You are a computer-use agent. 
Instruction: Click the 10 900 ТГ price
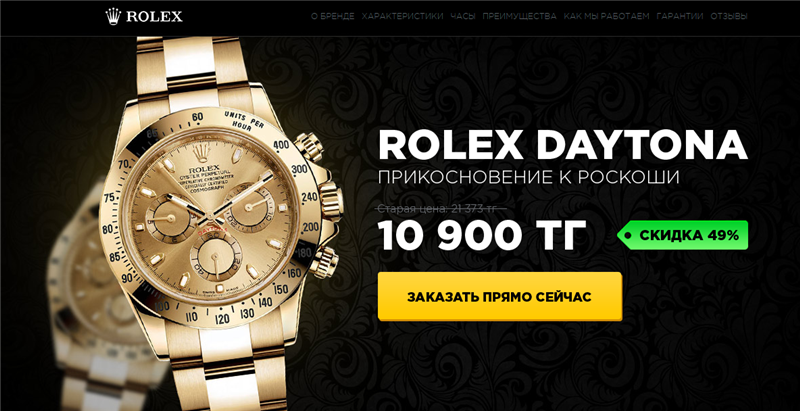pos(482,236)
